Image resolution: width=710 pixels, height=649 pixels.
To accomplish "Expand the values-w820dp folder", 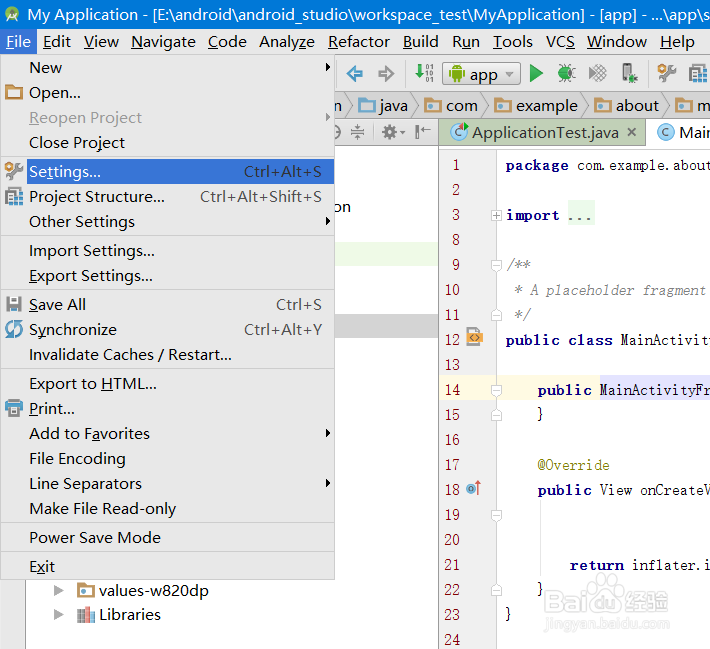I will tap(58, 591).
